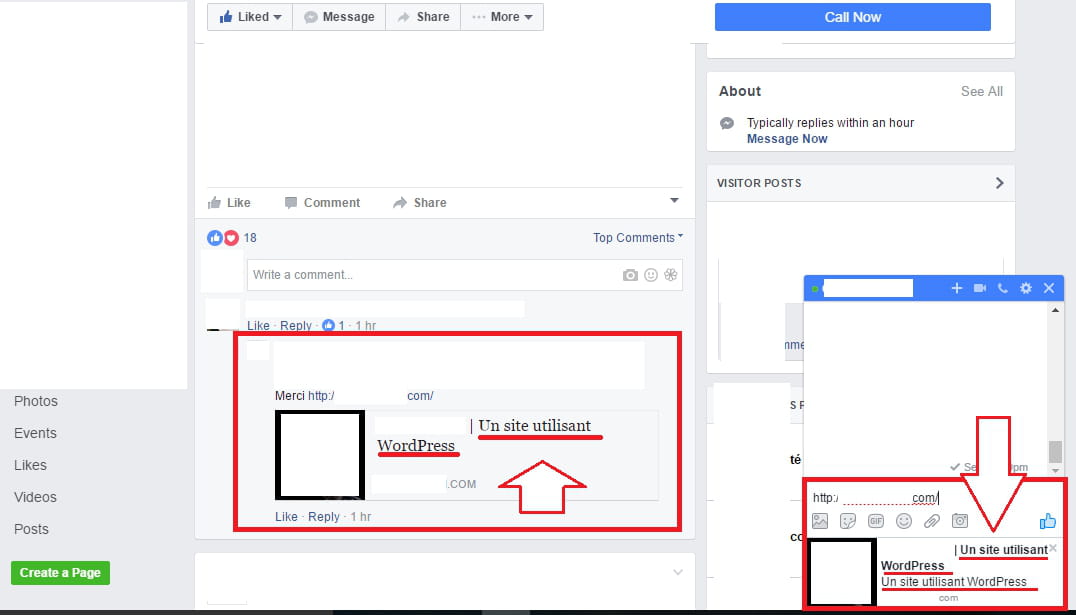Click the chat scrollbar thumb
1076x615 pixels.
(1055, 452)
